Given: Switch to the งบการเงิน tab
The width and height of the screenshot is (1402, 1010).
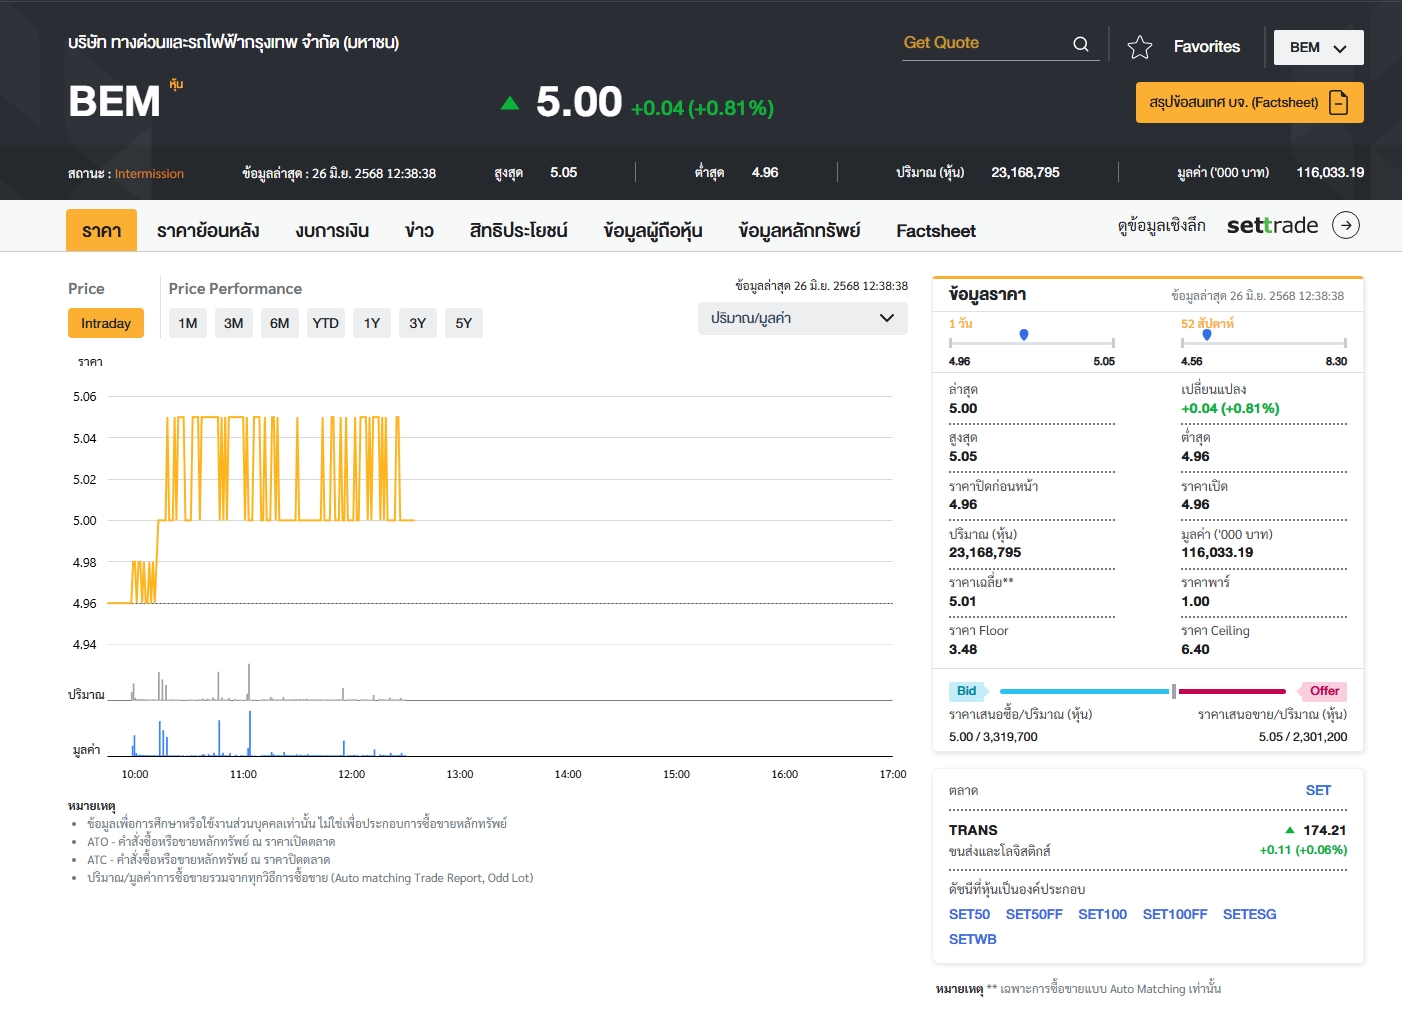Looking at the screenshot, I should coord(332,230).
